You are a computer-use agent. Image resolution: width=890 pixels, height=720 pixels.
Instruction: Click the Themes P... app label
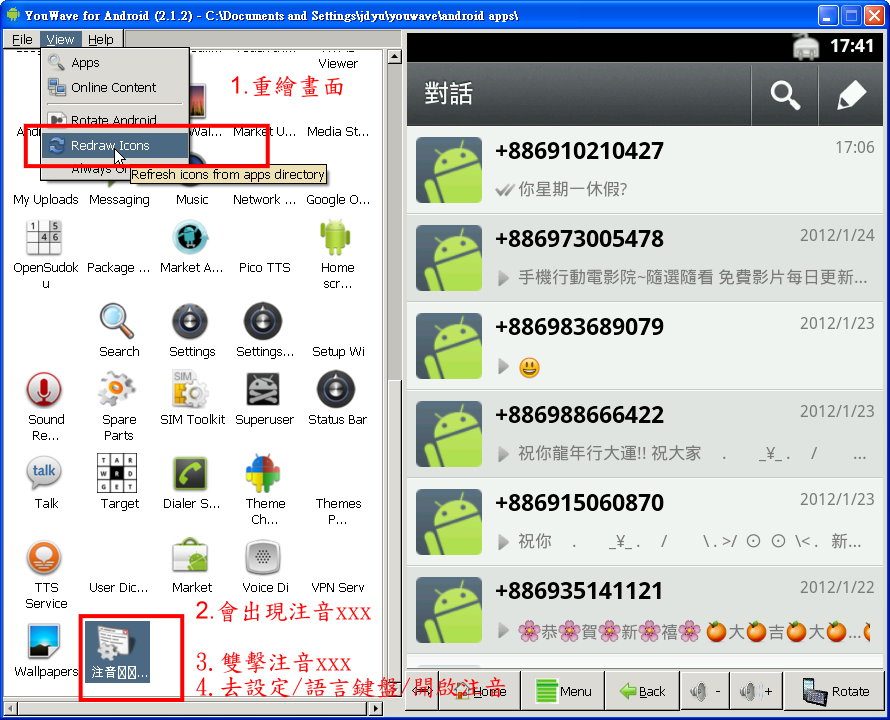tap(338, 511)
